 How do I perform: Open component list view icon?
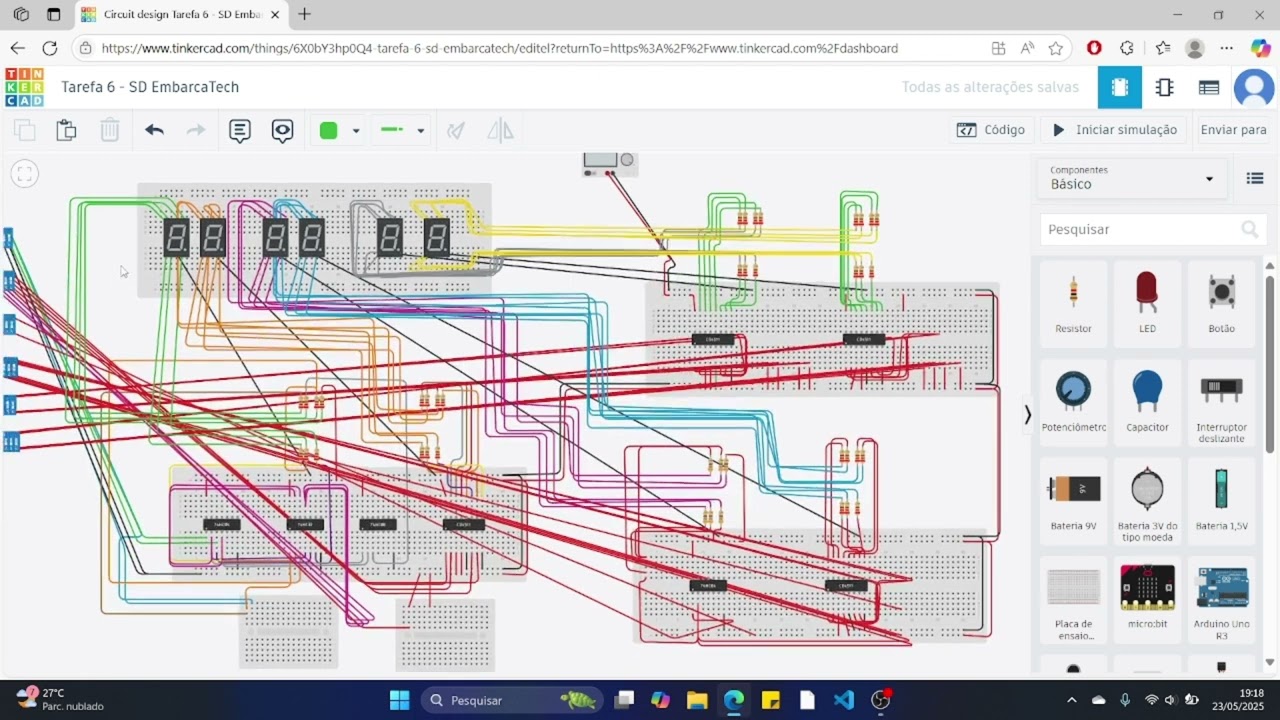[1209, 87]
